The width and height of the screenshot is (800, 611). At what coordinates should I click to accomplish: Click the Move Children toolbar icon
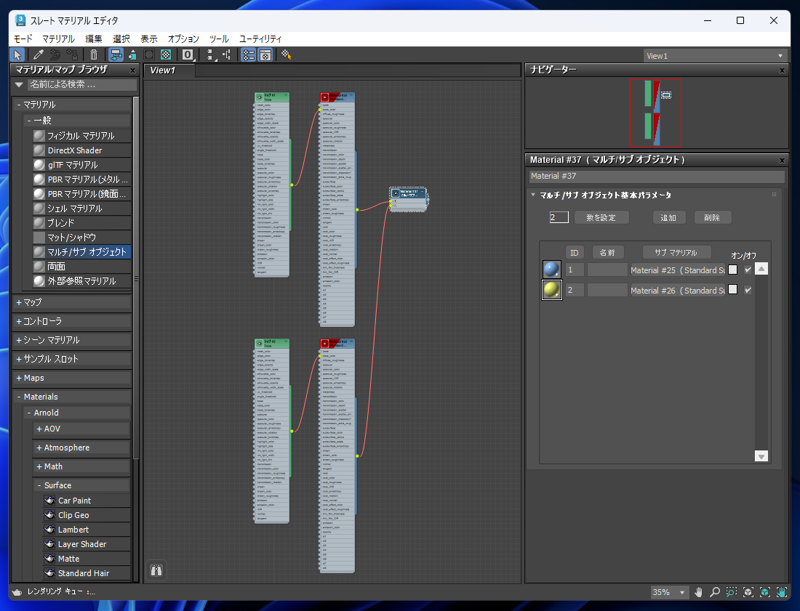click(x=116, y=55)
